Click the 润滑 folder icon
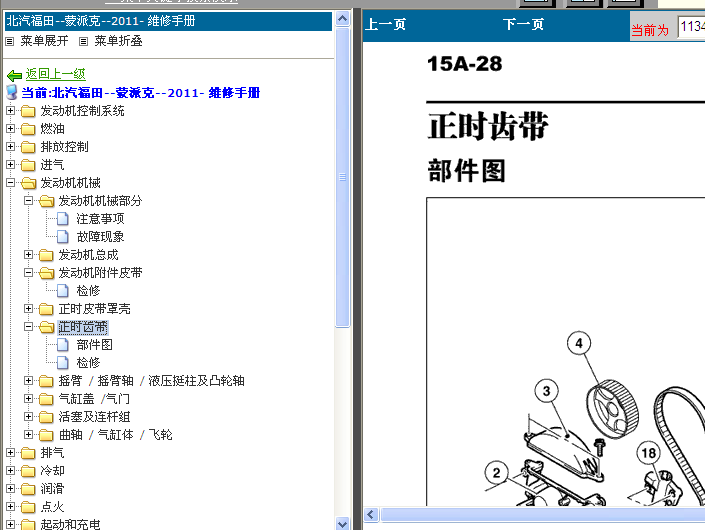Image resolution: width=705 pixels, height=530 pixels. pyautogui.click(x=28, y=489)
